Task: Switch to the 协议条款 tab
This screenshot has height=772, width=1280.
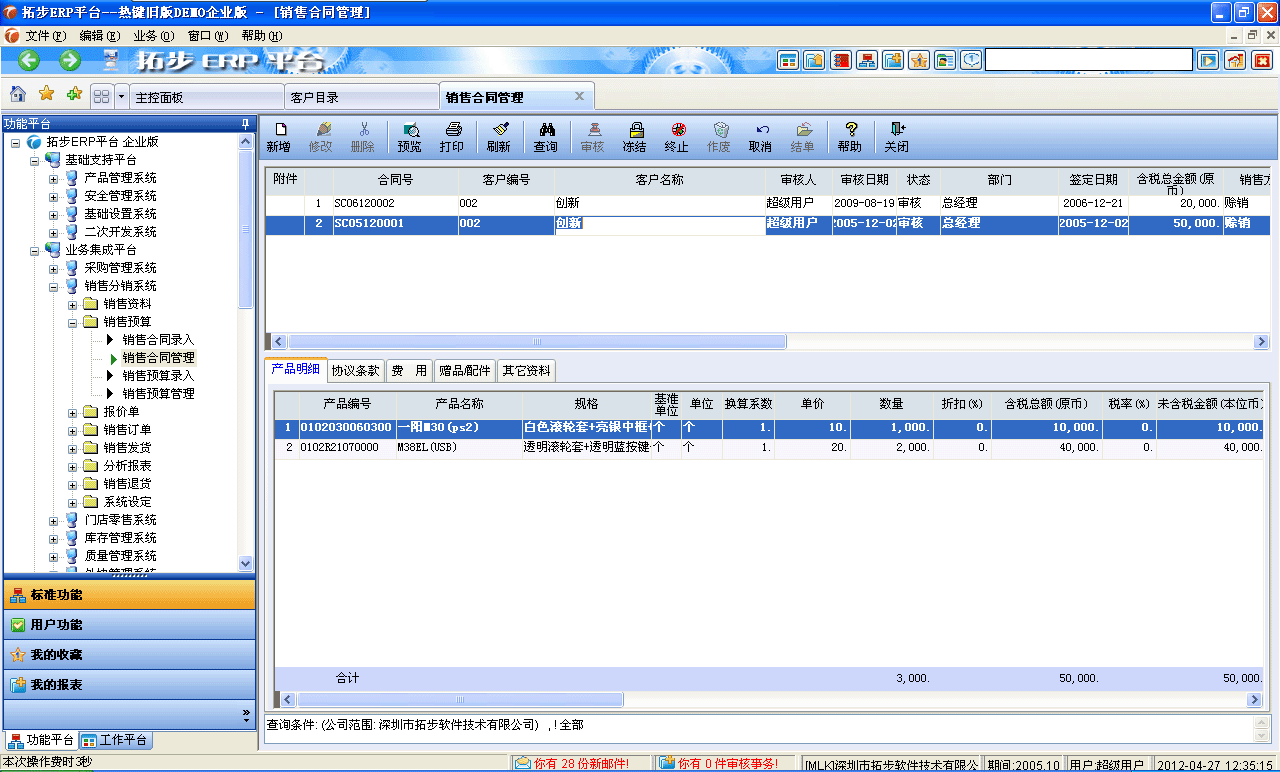Action: click(355, 369)
